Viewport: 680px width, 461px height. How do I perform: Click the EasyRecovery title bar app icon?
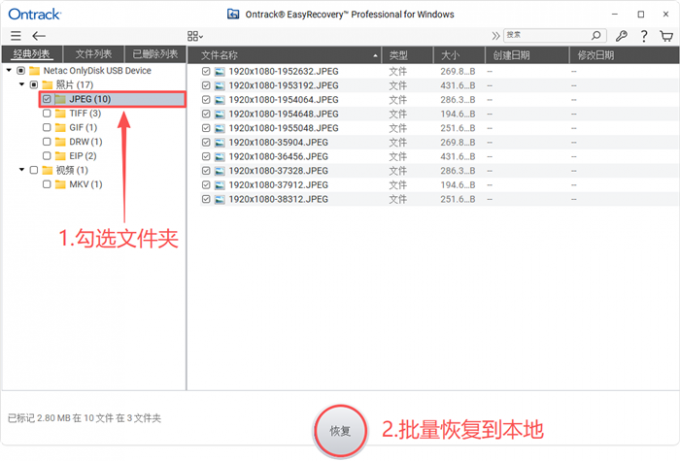coord(233,14)
